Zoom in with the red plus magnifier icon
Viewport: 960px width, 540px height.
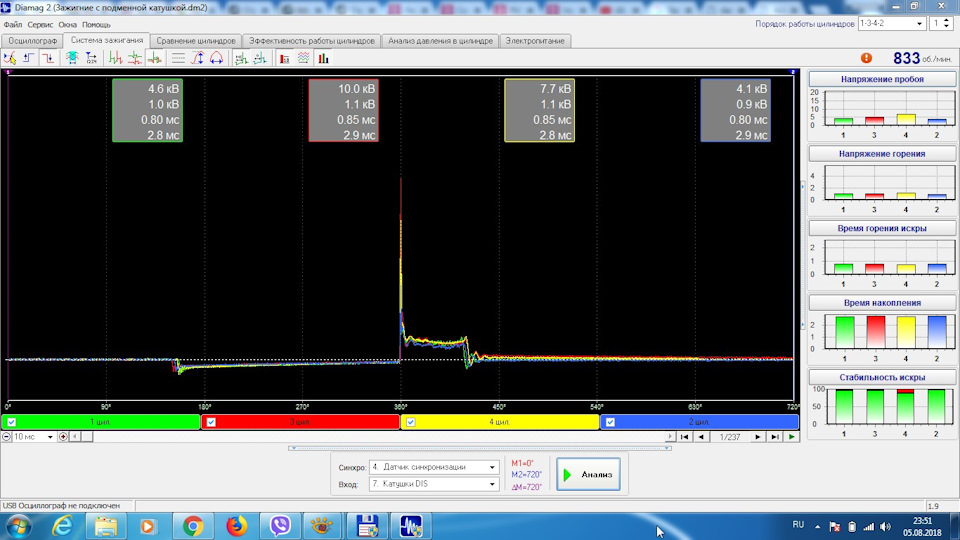[63, 437]
